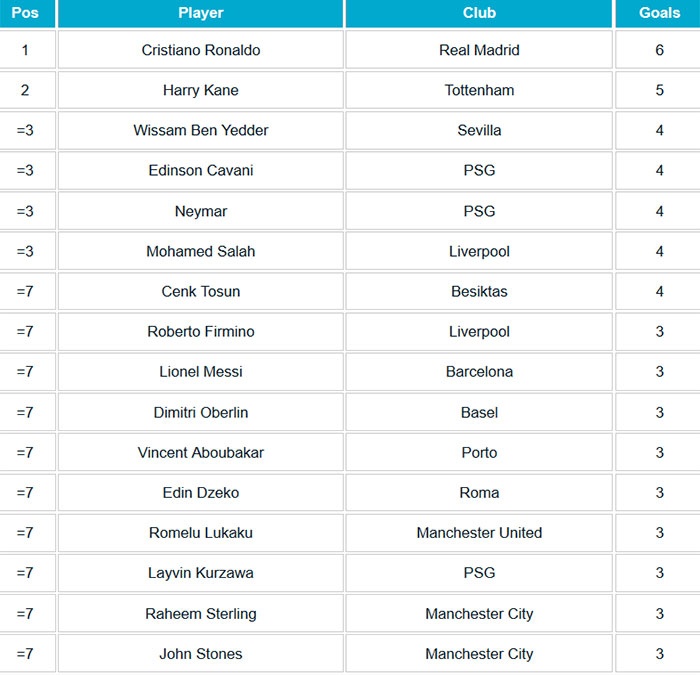The image size is (700, 675).
Task: Select the Manchester United club cell
Action: (x=479, y=532)
